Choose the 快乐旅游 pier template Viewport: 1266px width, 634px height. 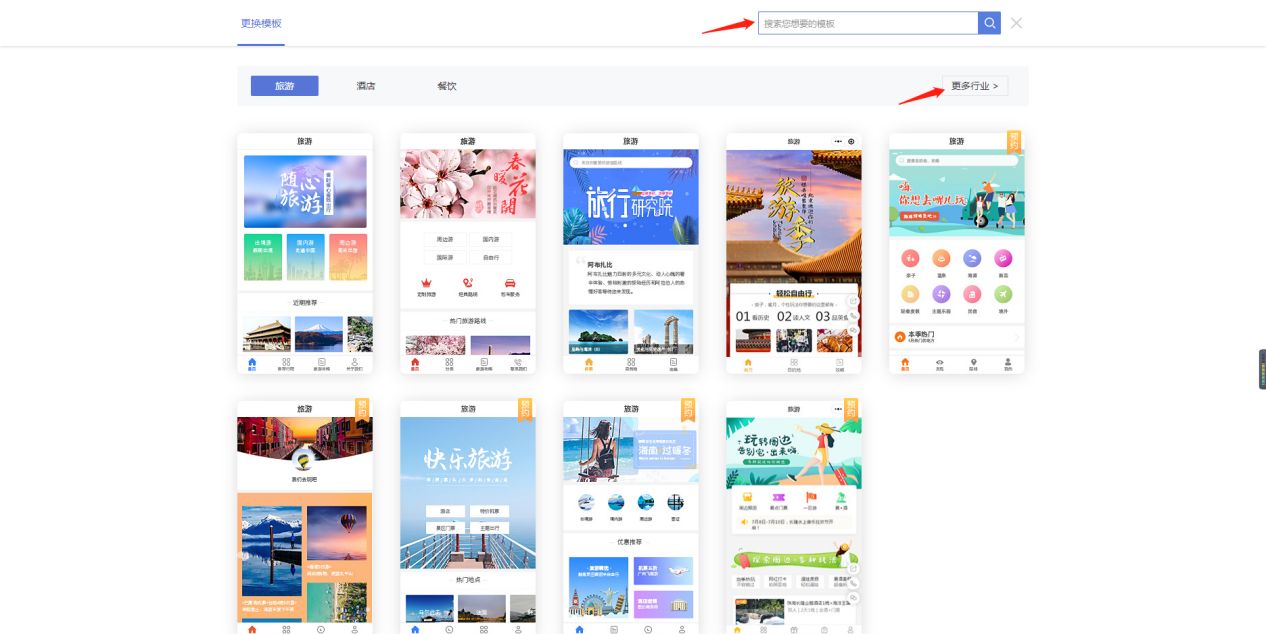point(468,517)
